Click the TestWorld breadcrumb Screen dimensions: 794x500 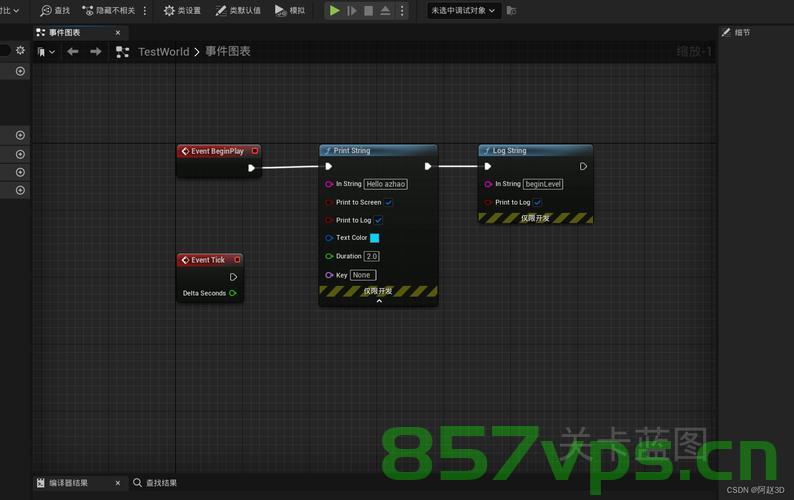point(164,52)
